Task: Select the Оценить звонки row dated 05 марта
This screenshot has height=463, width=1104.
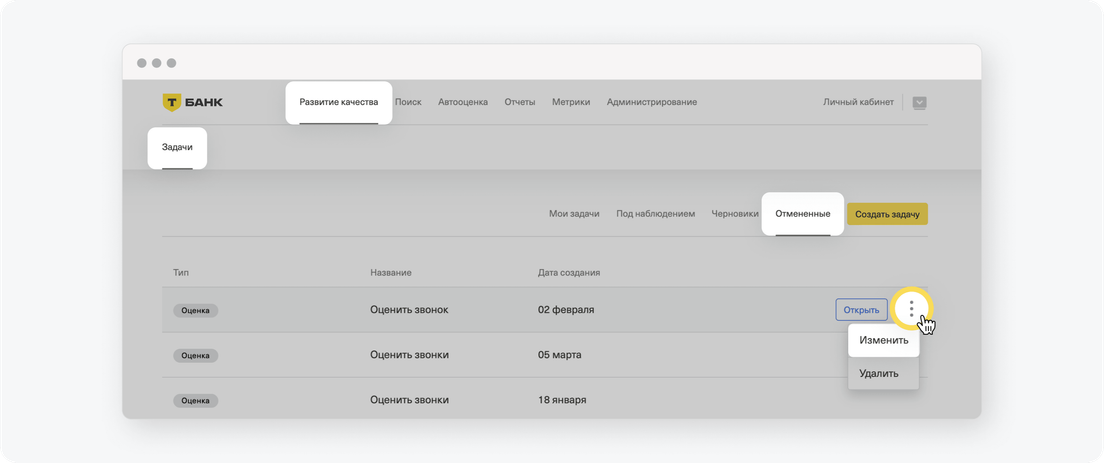Action: pos(544,355)
